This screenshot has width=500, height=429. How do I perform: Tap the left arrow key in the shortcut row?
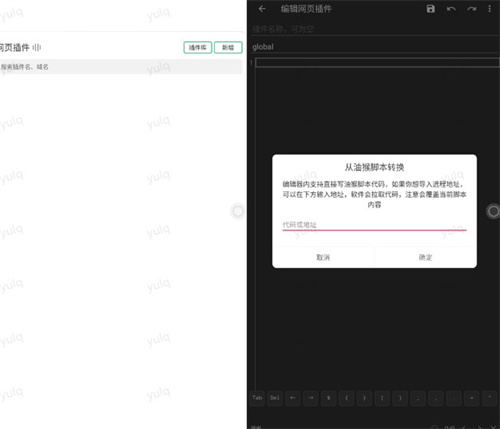point(293,398)
